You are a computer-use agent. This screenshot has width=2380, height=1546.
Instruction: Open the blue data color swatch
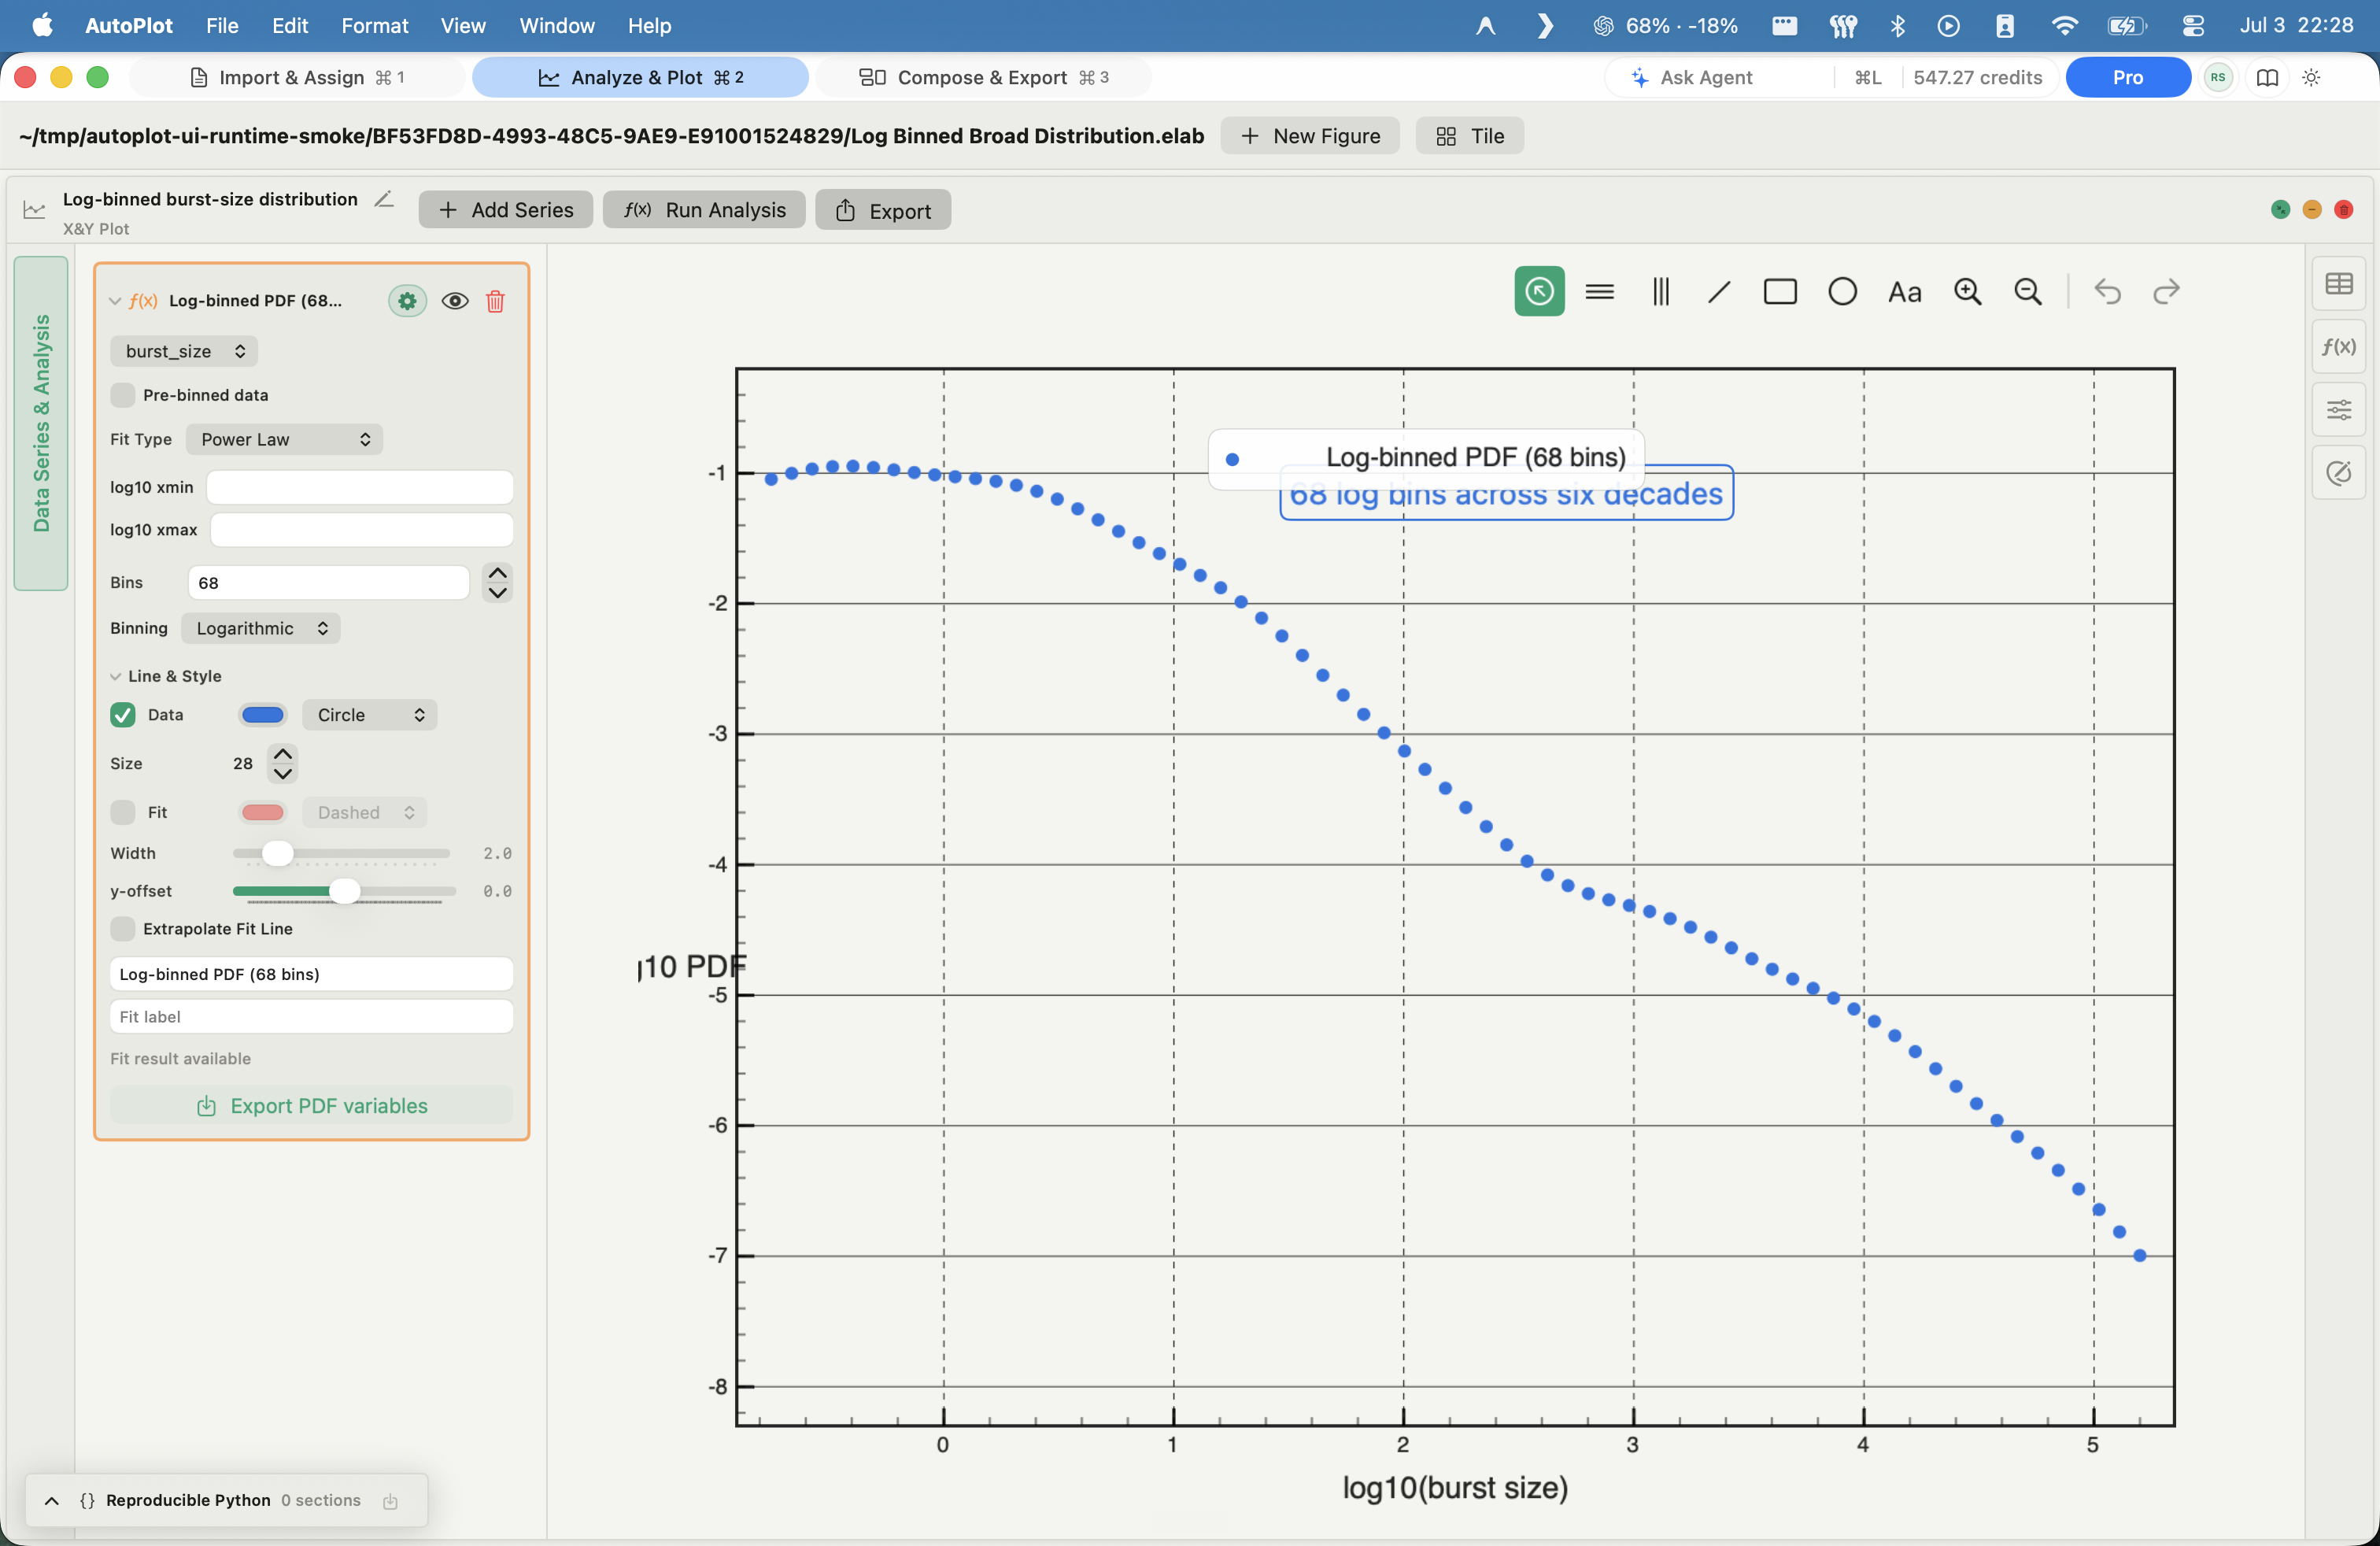(263, 714)
